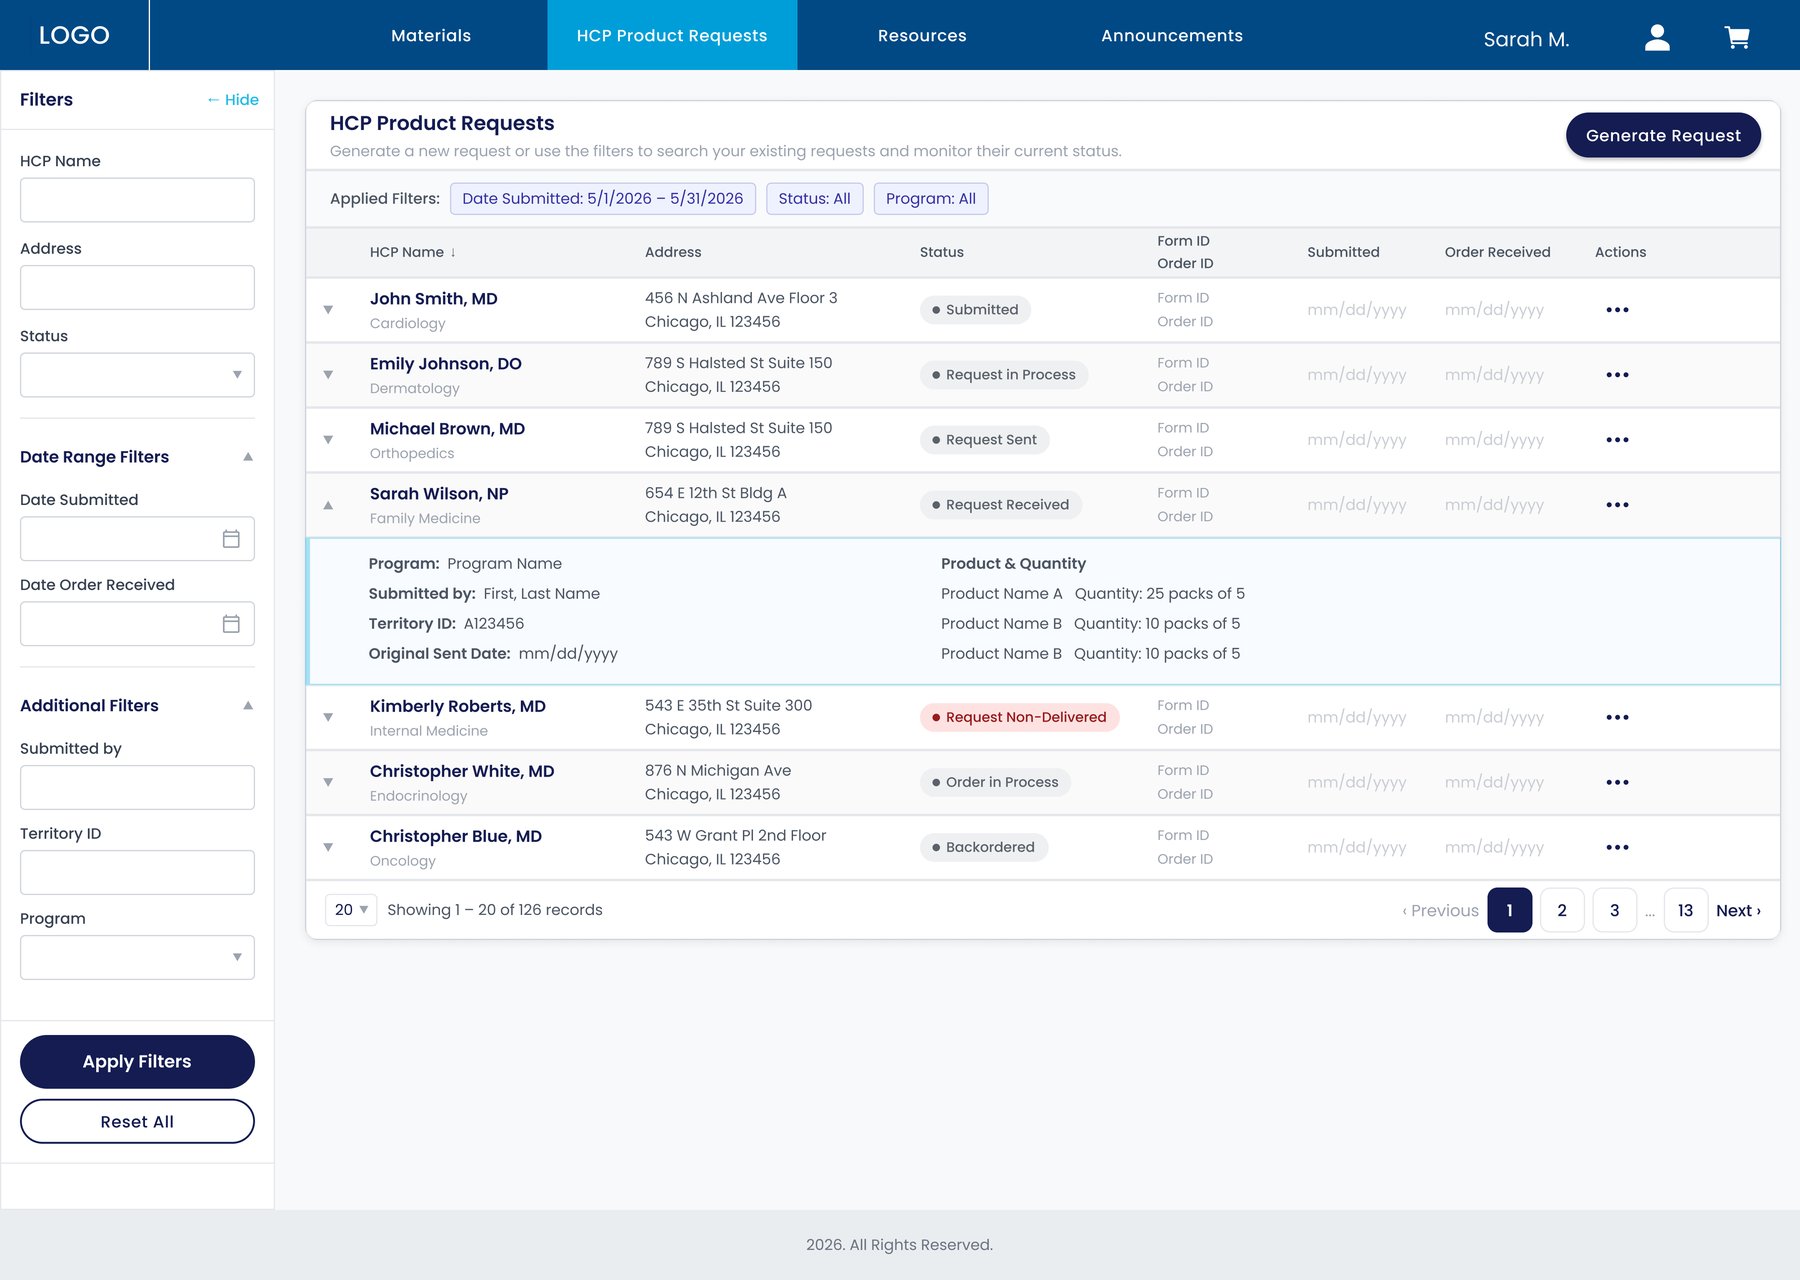This screenshot has height=1280, width=1800.
Task: Go to page 2
Action: click(x=1562, y=910)
